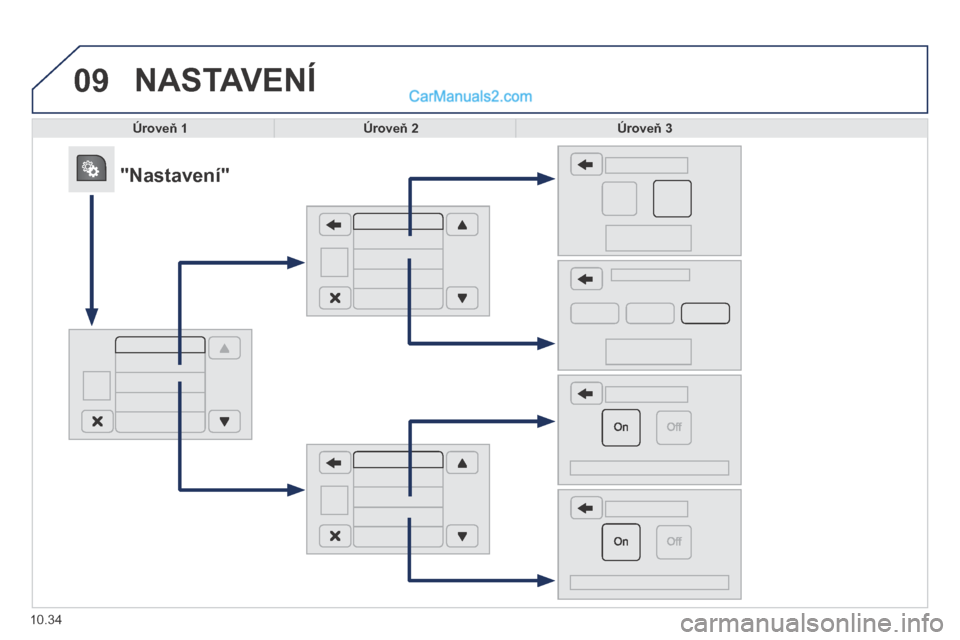
Task: Click back arrow in first Úroveň 3 screen
Action: [x=587, y=165]
